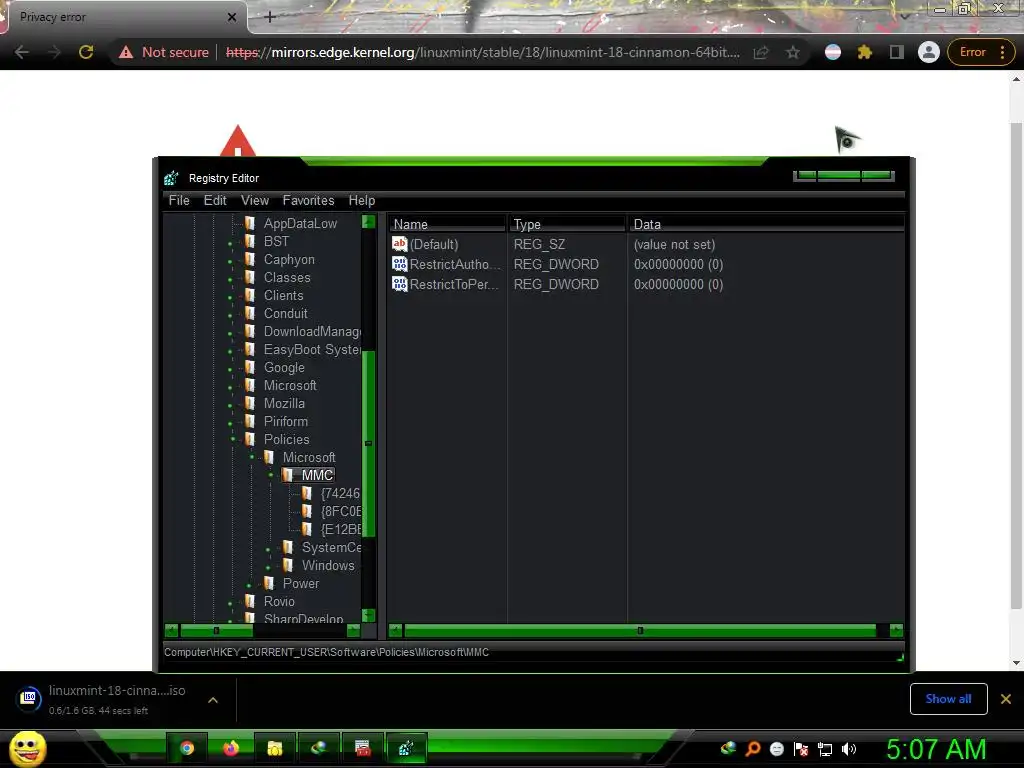Open Firefox from the taskbar
Viewport: 1024px width, 768px height.
click(231, 748)
